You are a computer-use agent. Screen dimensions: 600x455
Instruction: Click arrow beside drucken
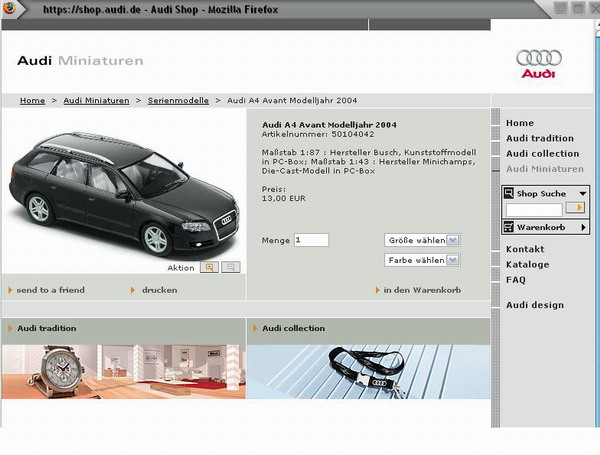(x=133, y=290)
